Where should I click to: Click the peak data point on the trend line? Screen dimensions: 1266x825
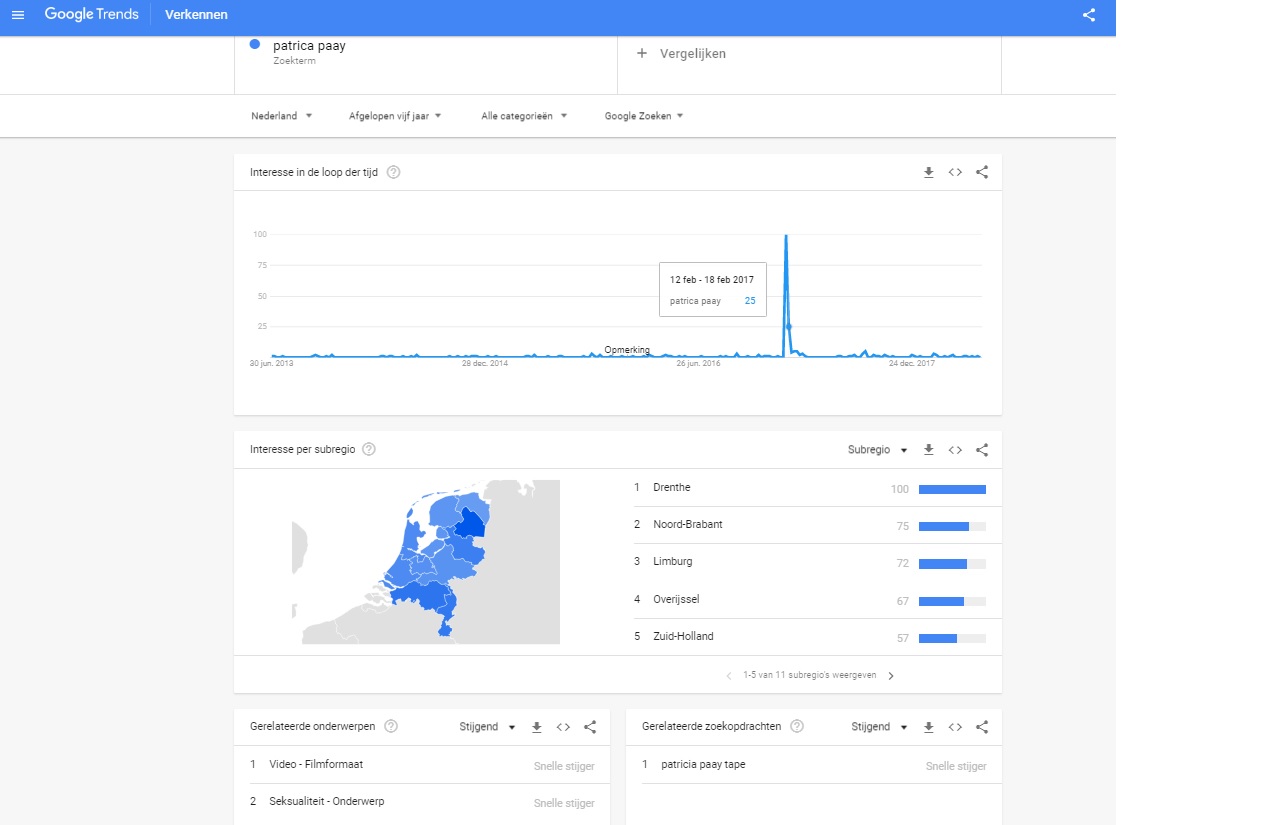tap(786, 235)
